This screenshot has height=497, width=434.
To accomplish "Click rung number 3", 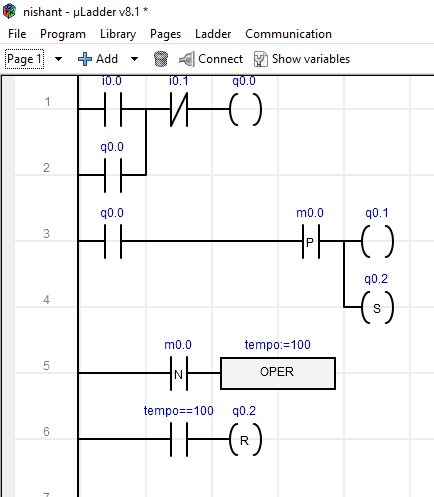I will [x=47, y=234].
